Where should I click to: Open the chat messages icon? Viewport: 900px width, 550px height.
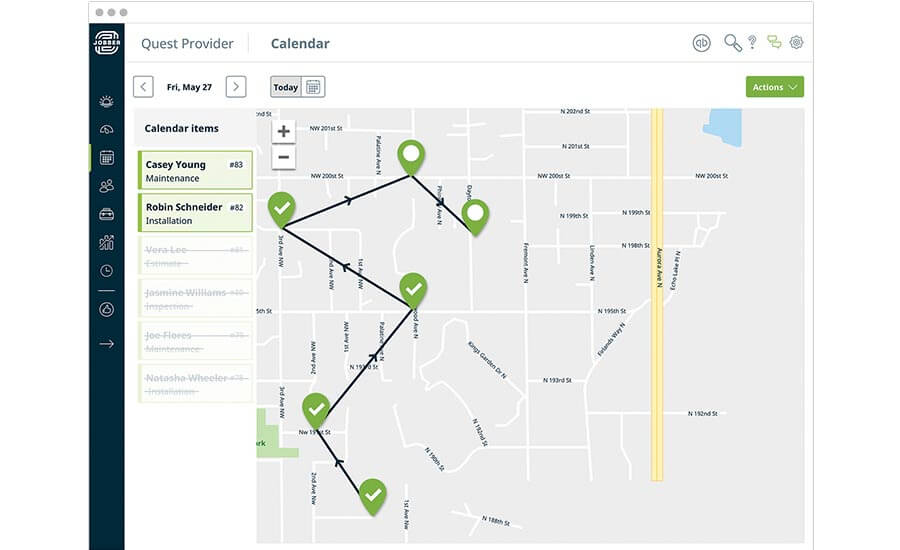774,42
